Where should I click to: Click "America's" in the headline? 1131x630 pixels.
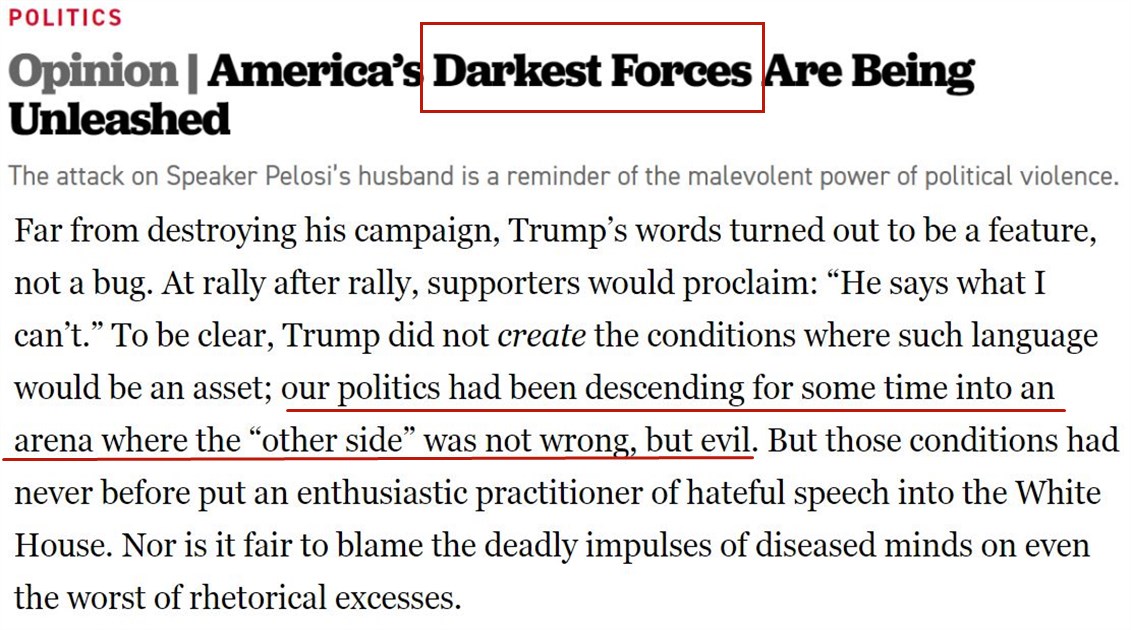[x=315, y=71]
